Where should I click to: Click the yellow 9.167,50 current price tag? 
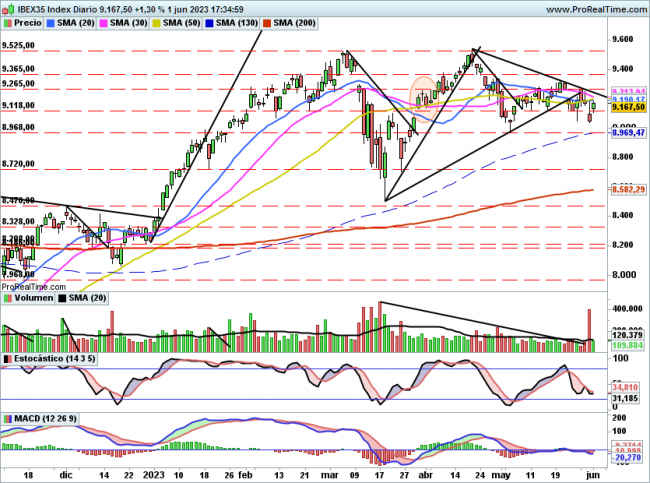point(628,107)
